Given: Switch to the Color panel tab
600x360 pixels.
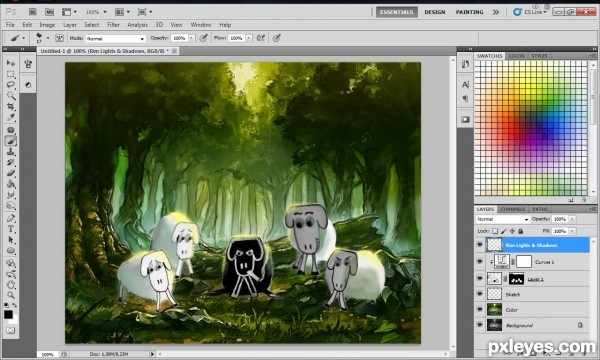Looking at the screenshot, I should [x=516, y=56].
